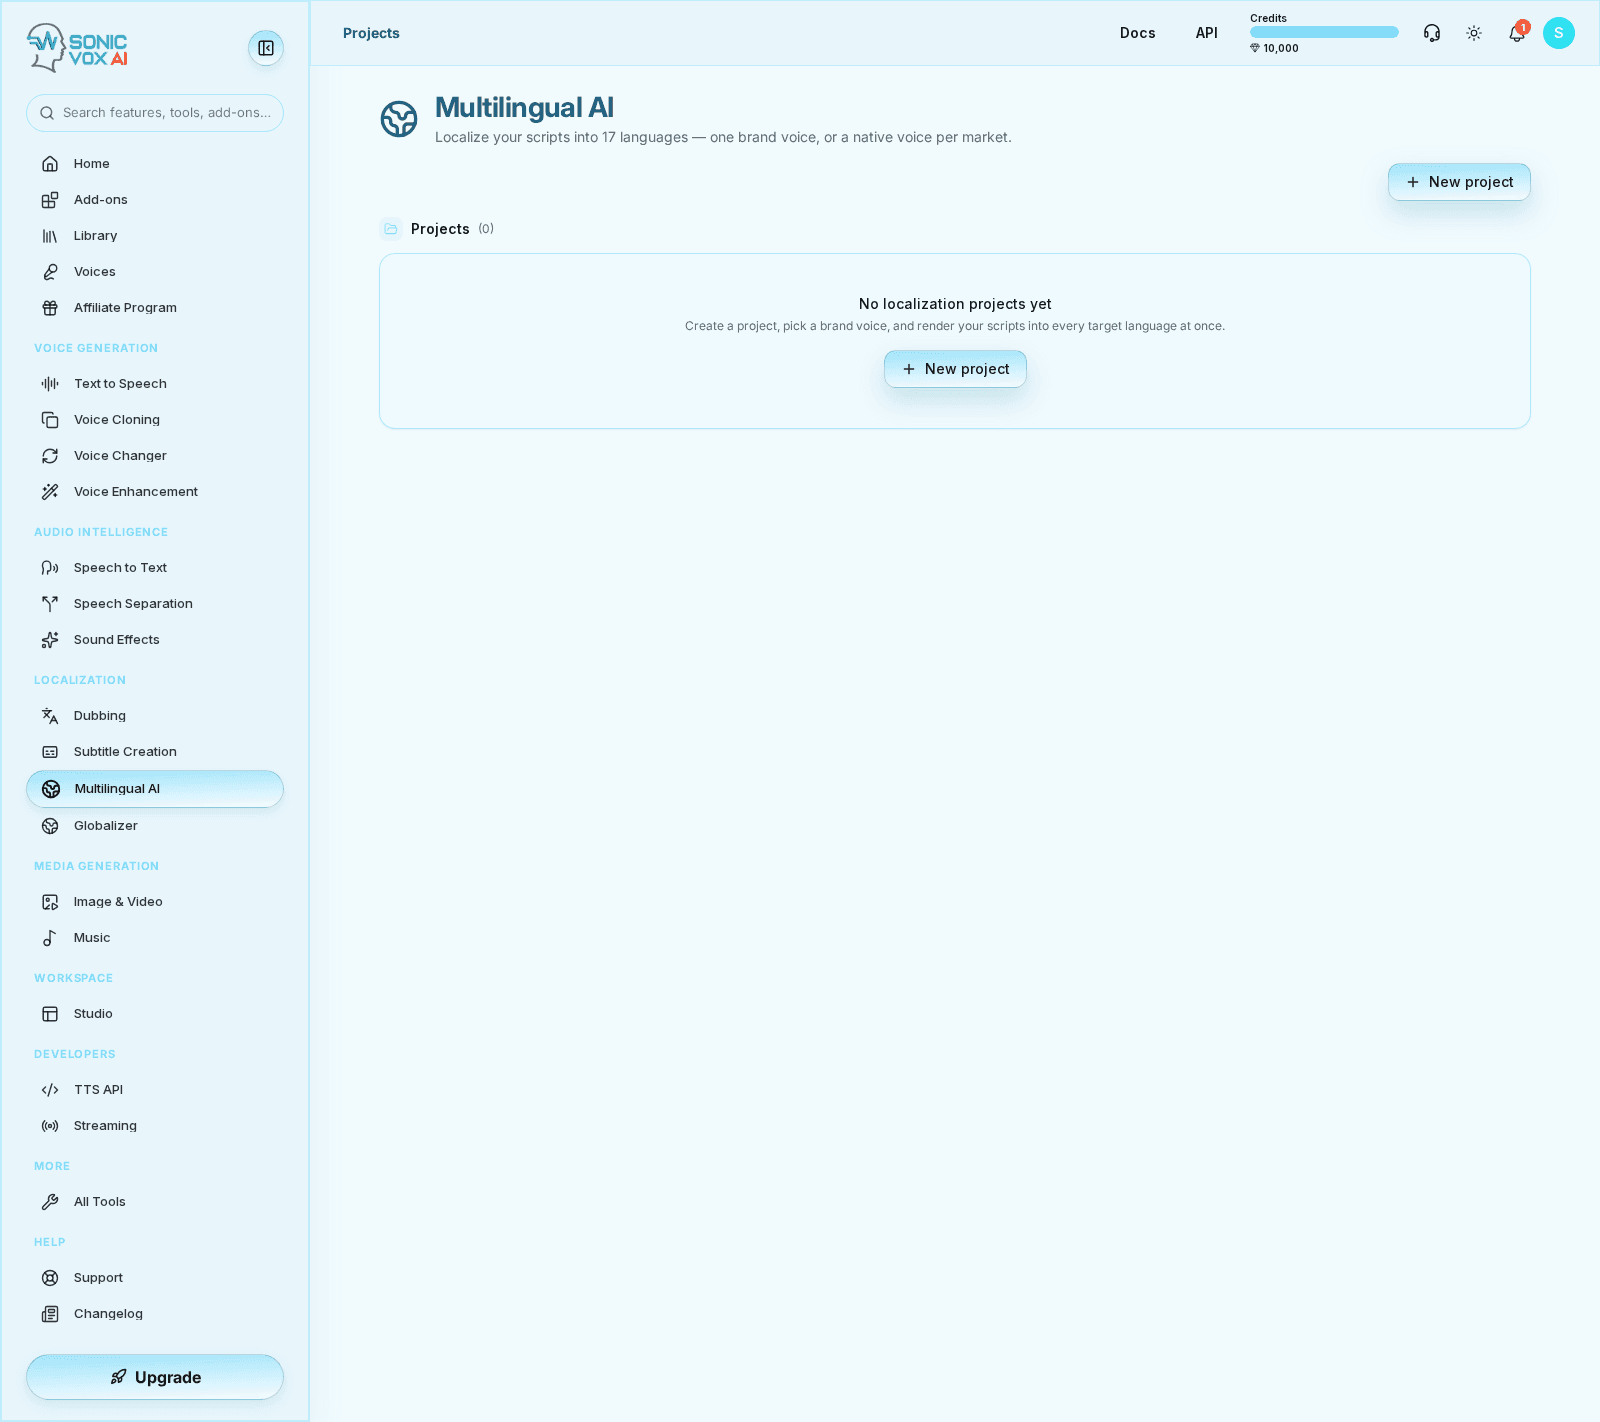The width and height of the screenshot is (1600, 1422).
Task: Open the Text to Speech label
Action: point(120,384)
